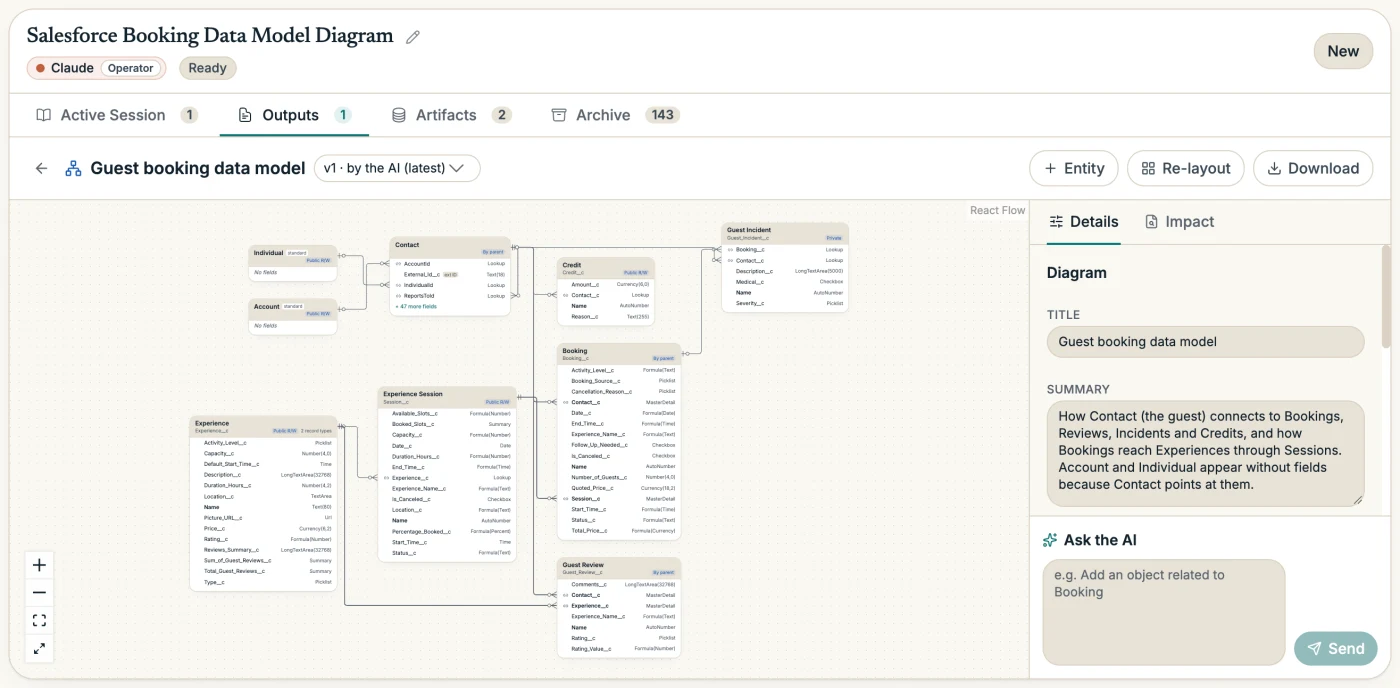Click the book icon on Active Session tab
1400x688 pixels.
pyautogui.click(x=44, y=115)
